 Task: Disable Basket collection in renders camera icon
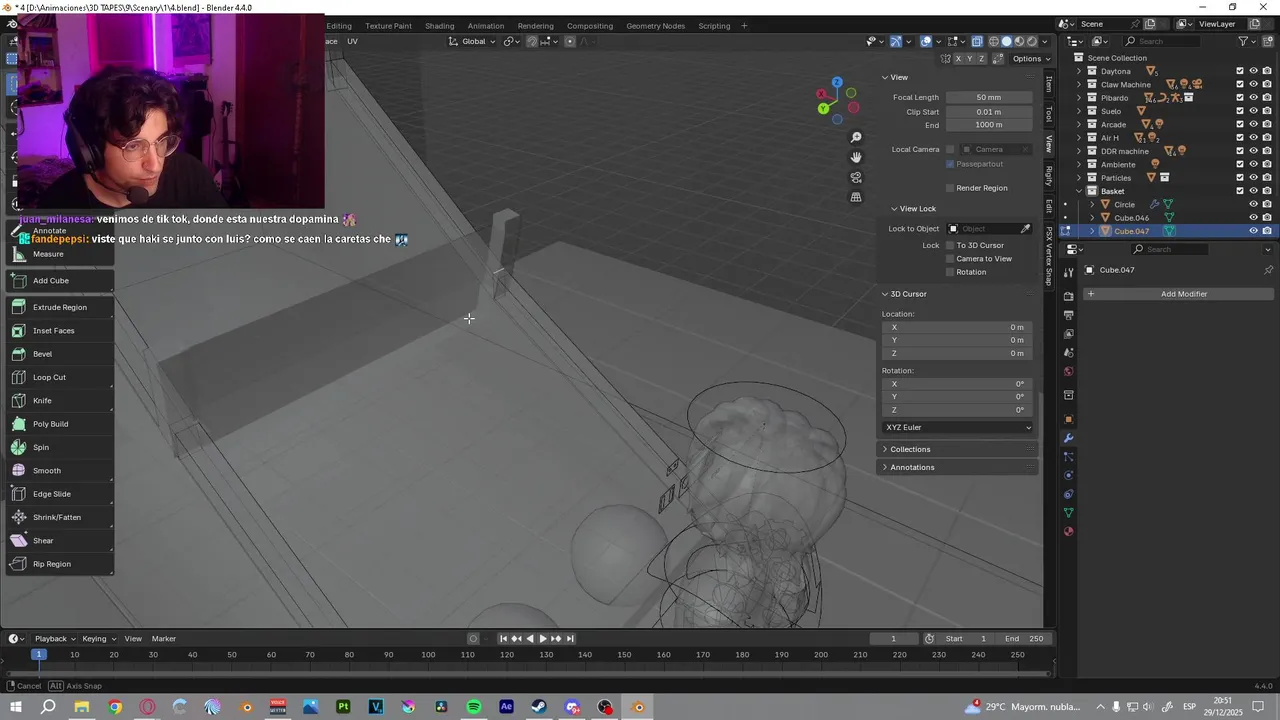click(1267, 191)
